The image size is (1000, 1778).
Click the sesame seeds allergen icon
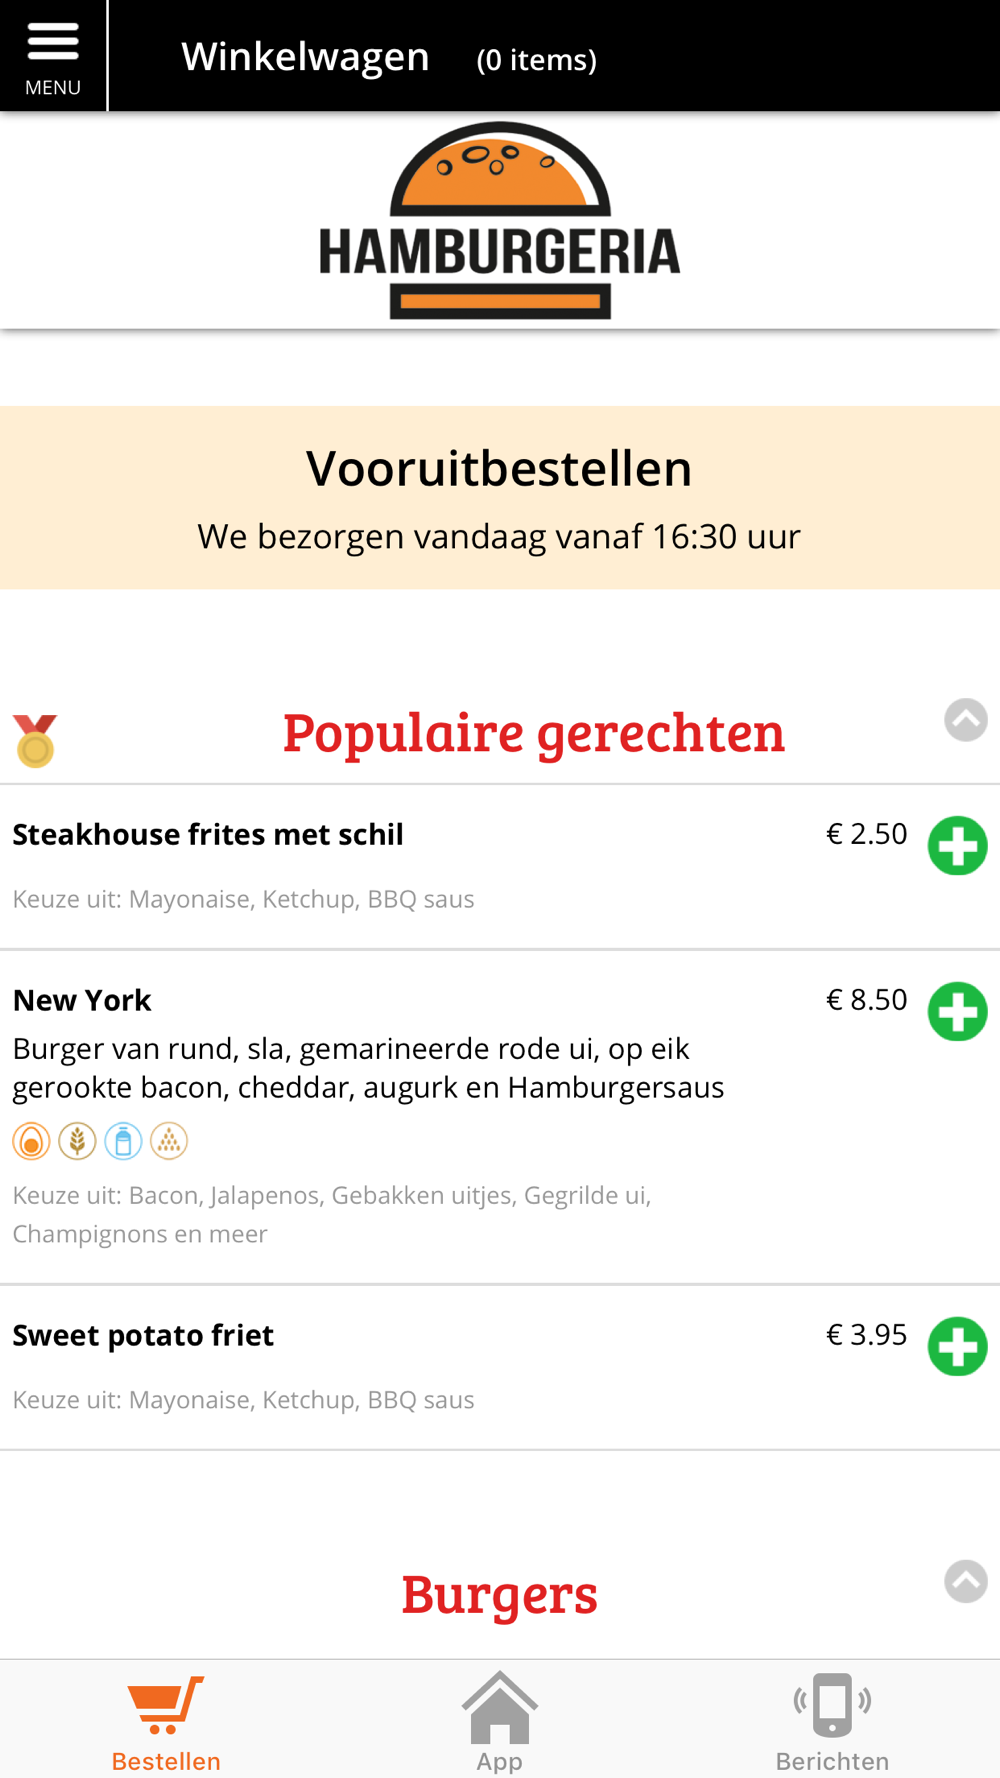169,1141
